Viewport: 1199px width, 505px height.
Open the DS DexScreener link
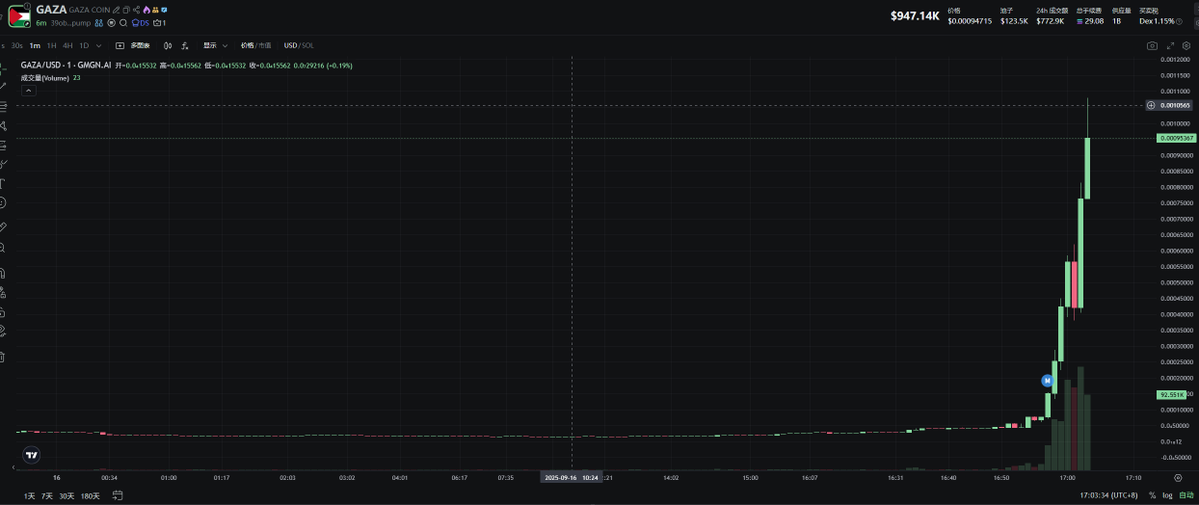click(x=140, y=23)
